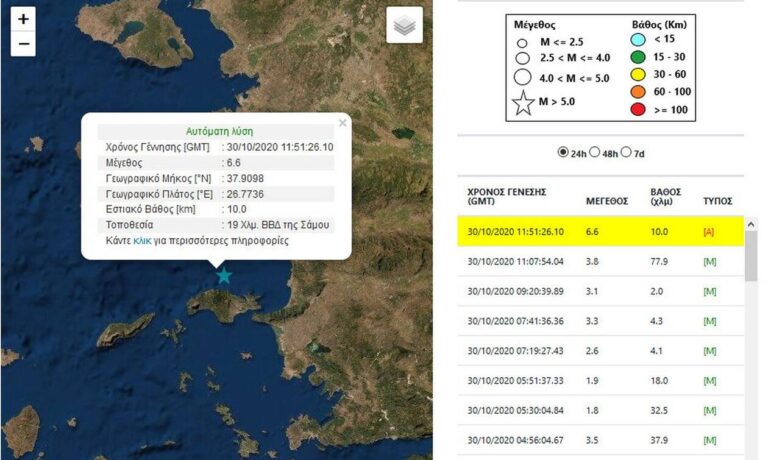
Task: Click the ΒΑΘΟΣ column header
Action: point(666,196)
